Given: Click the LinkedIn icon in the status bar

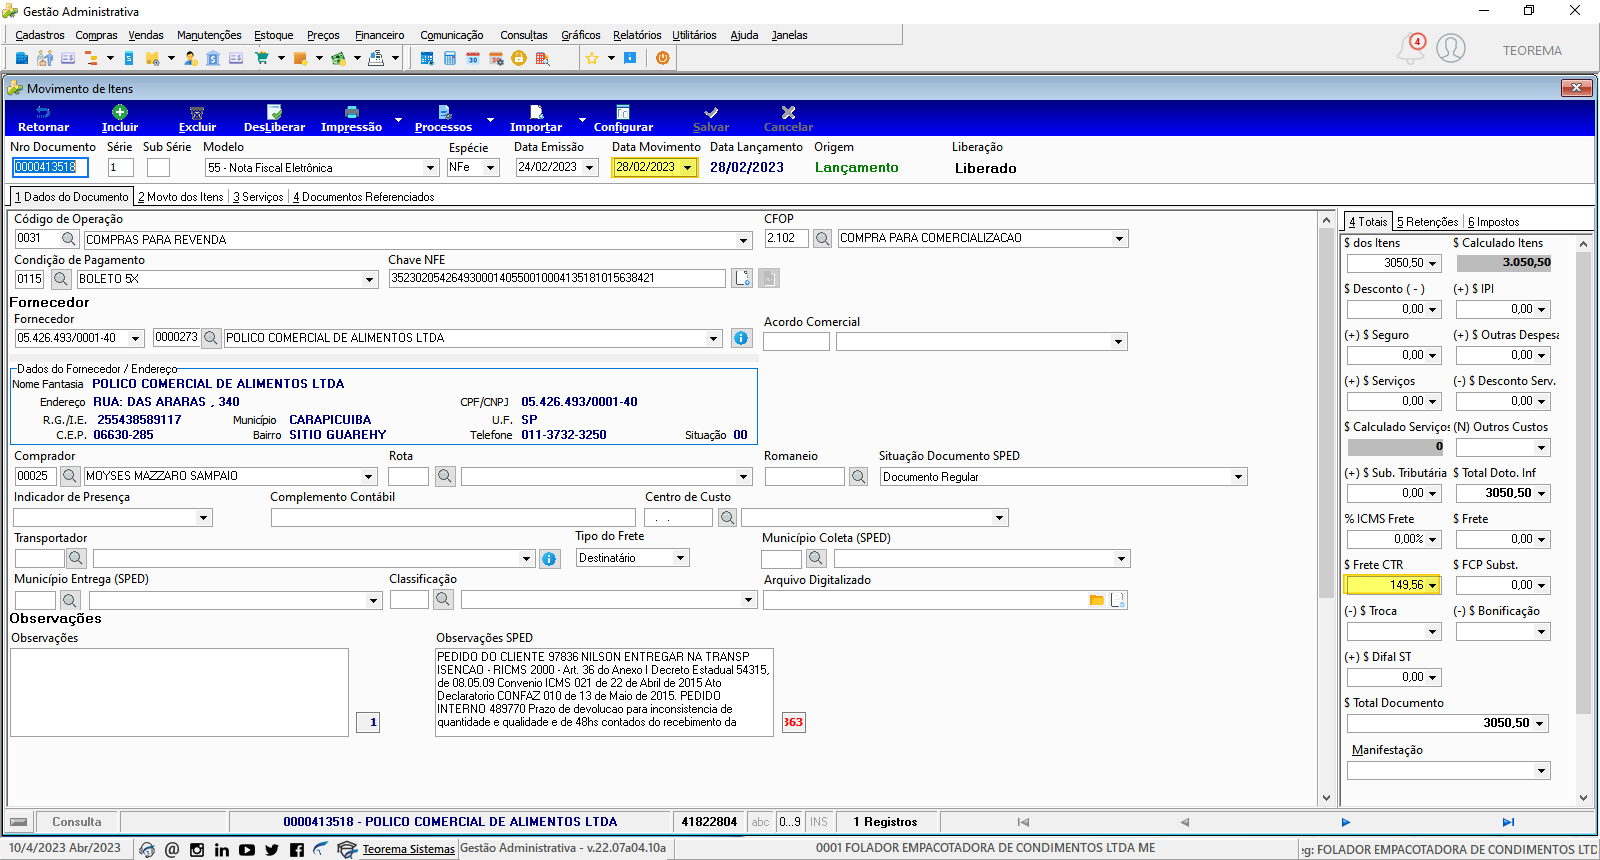Looking at the screenshot, I should (x=222, y=849).
